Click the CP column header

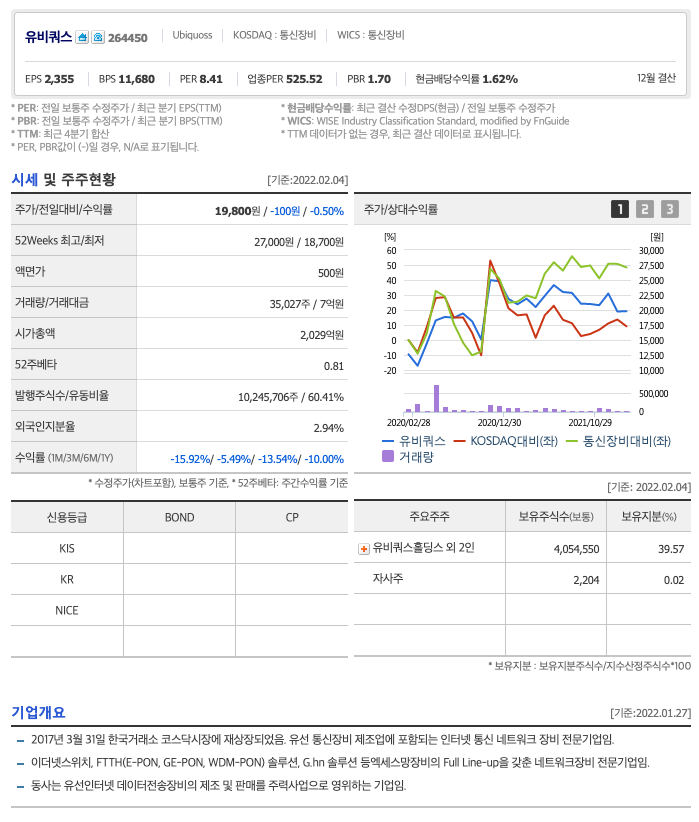(292, 517)
